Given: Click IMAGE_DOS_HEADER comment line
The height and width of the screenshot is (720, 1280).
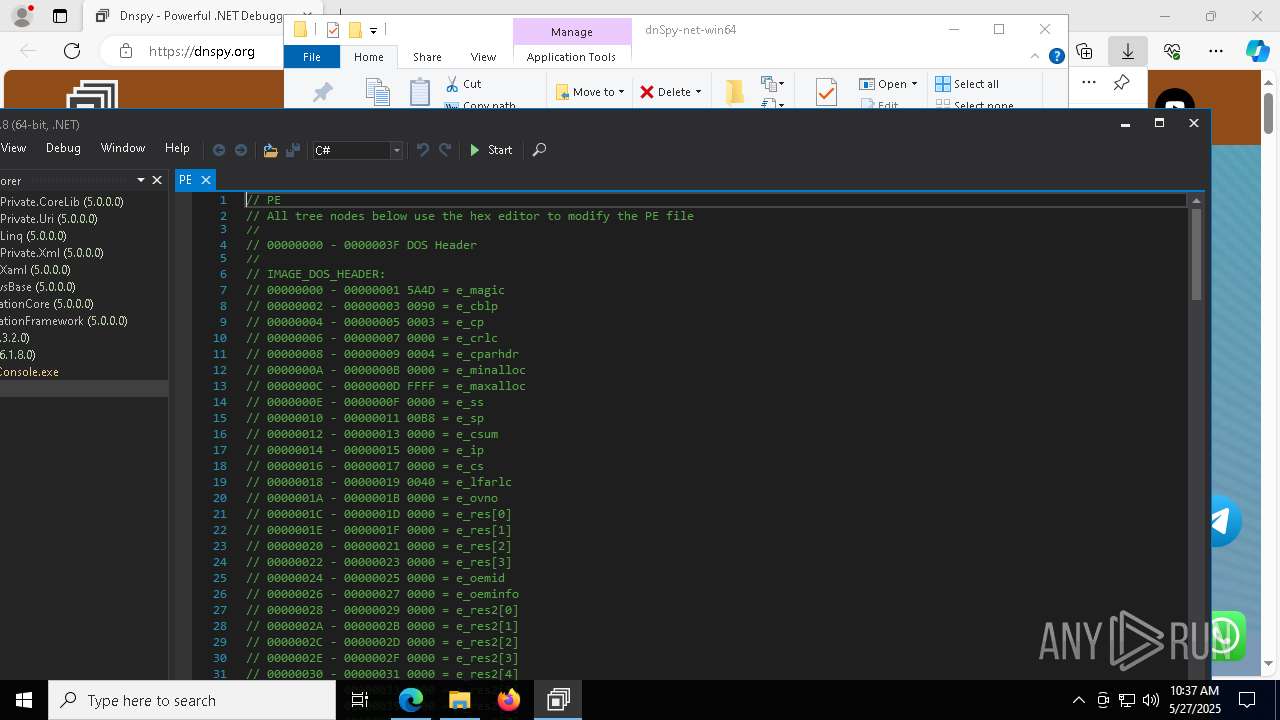Looking at the screenshot, I should click(x=315, y=274).
